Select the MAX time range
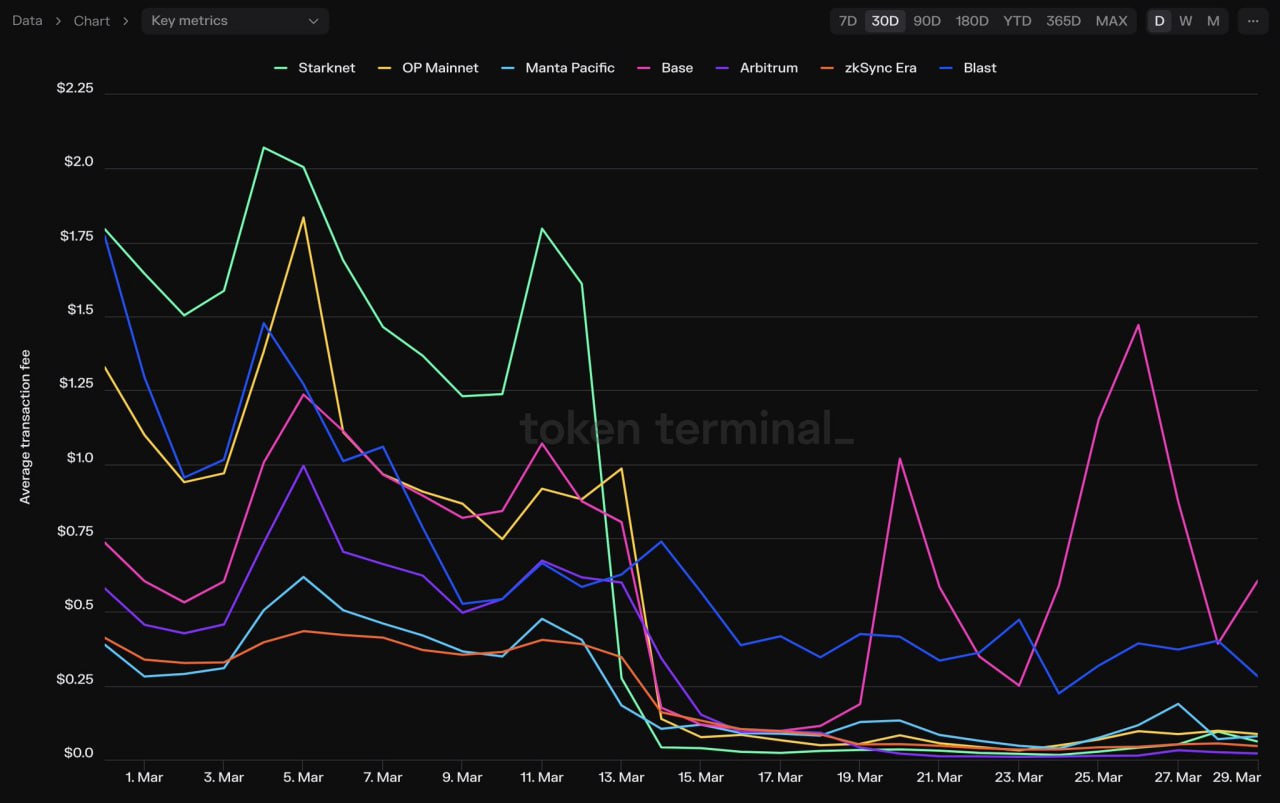 [1111, 21]
